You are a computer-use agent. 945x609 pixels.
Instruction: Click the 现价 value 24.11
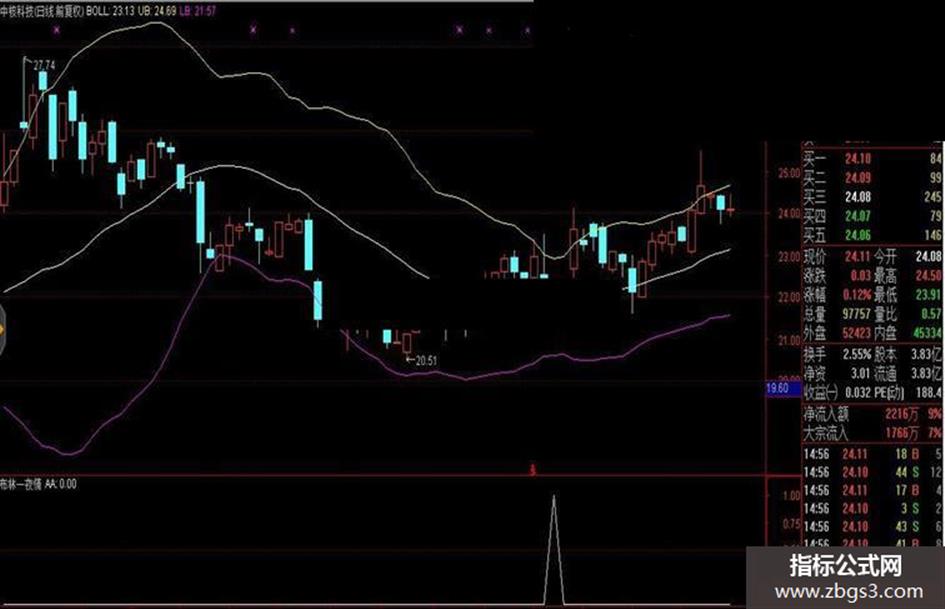click(x=858, y=256)
